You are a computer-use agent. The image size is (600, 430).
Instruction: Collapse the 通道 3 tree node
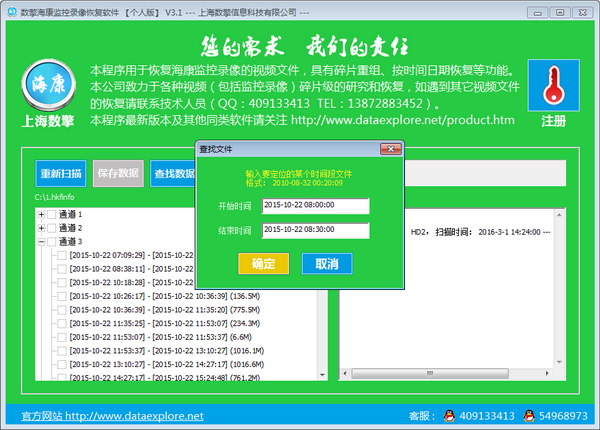coord(42,241)
